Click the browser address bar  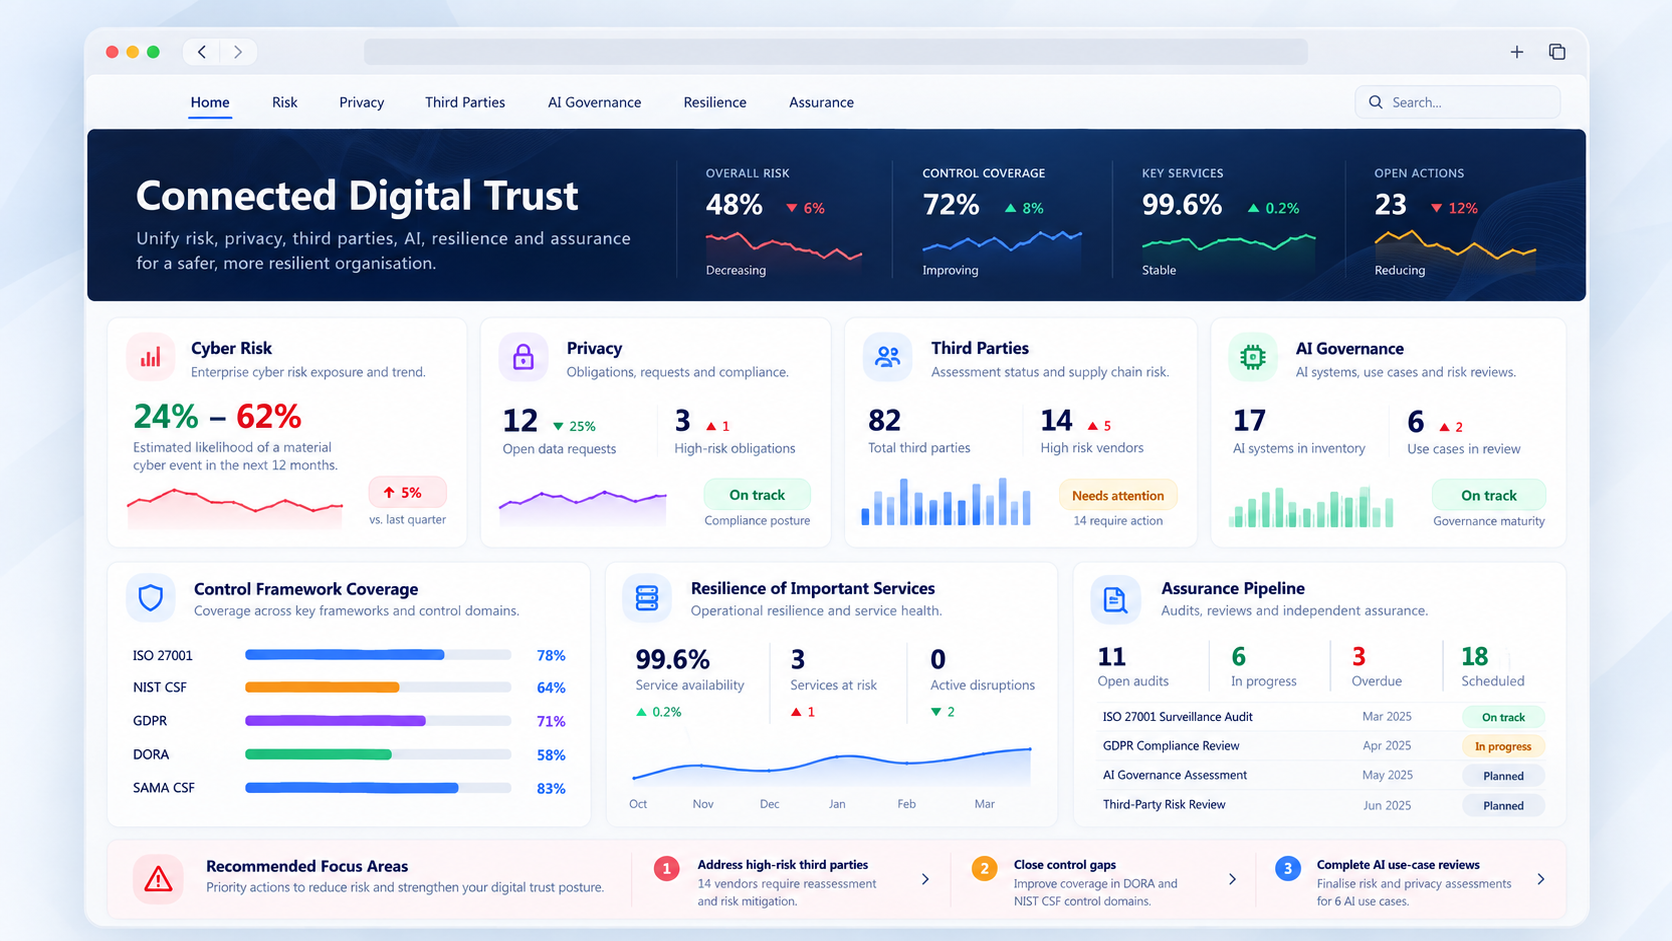point(836,52)
